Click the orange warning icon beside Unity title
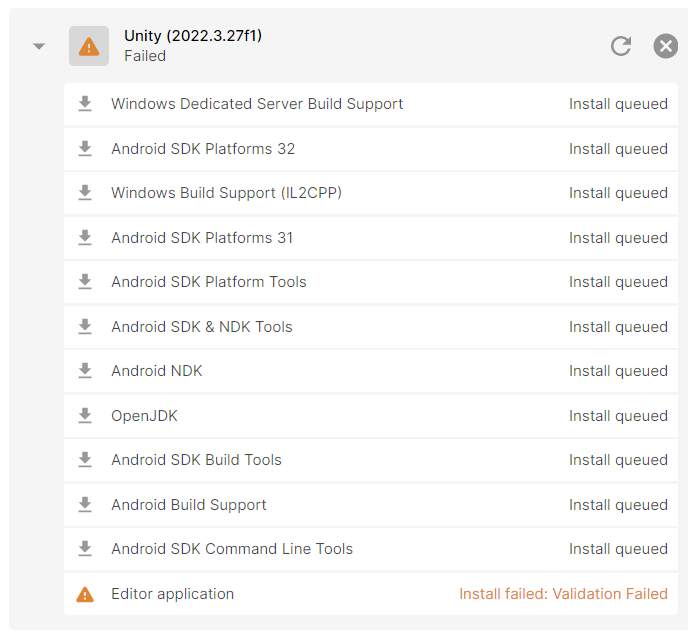 (89, 46)
